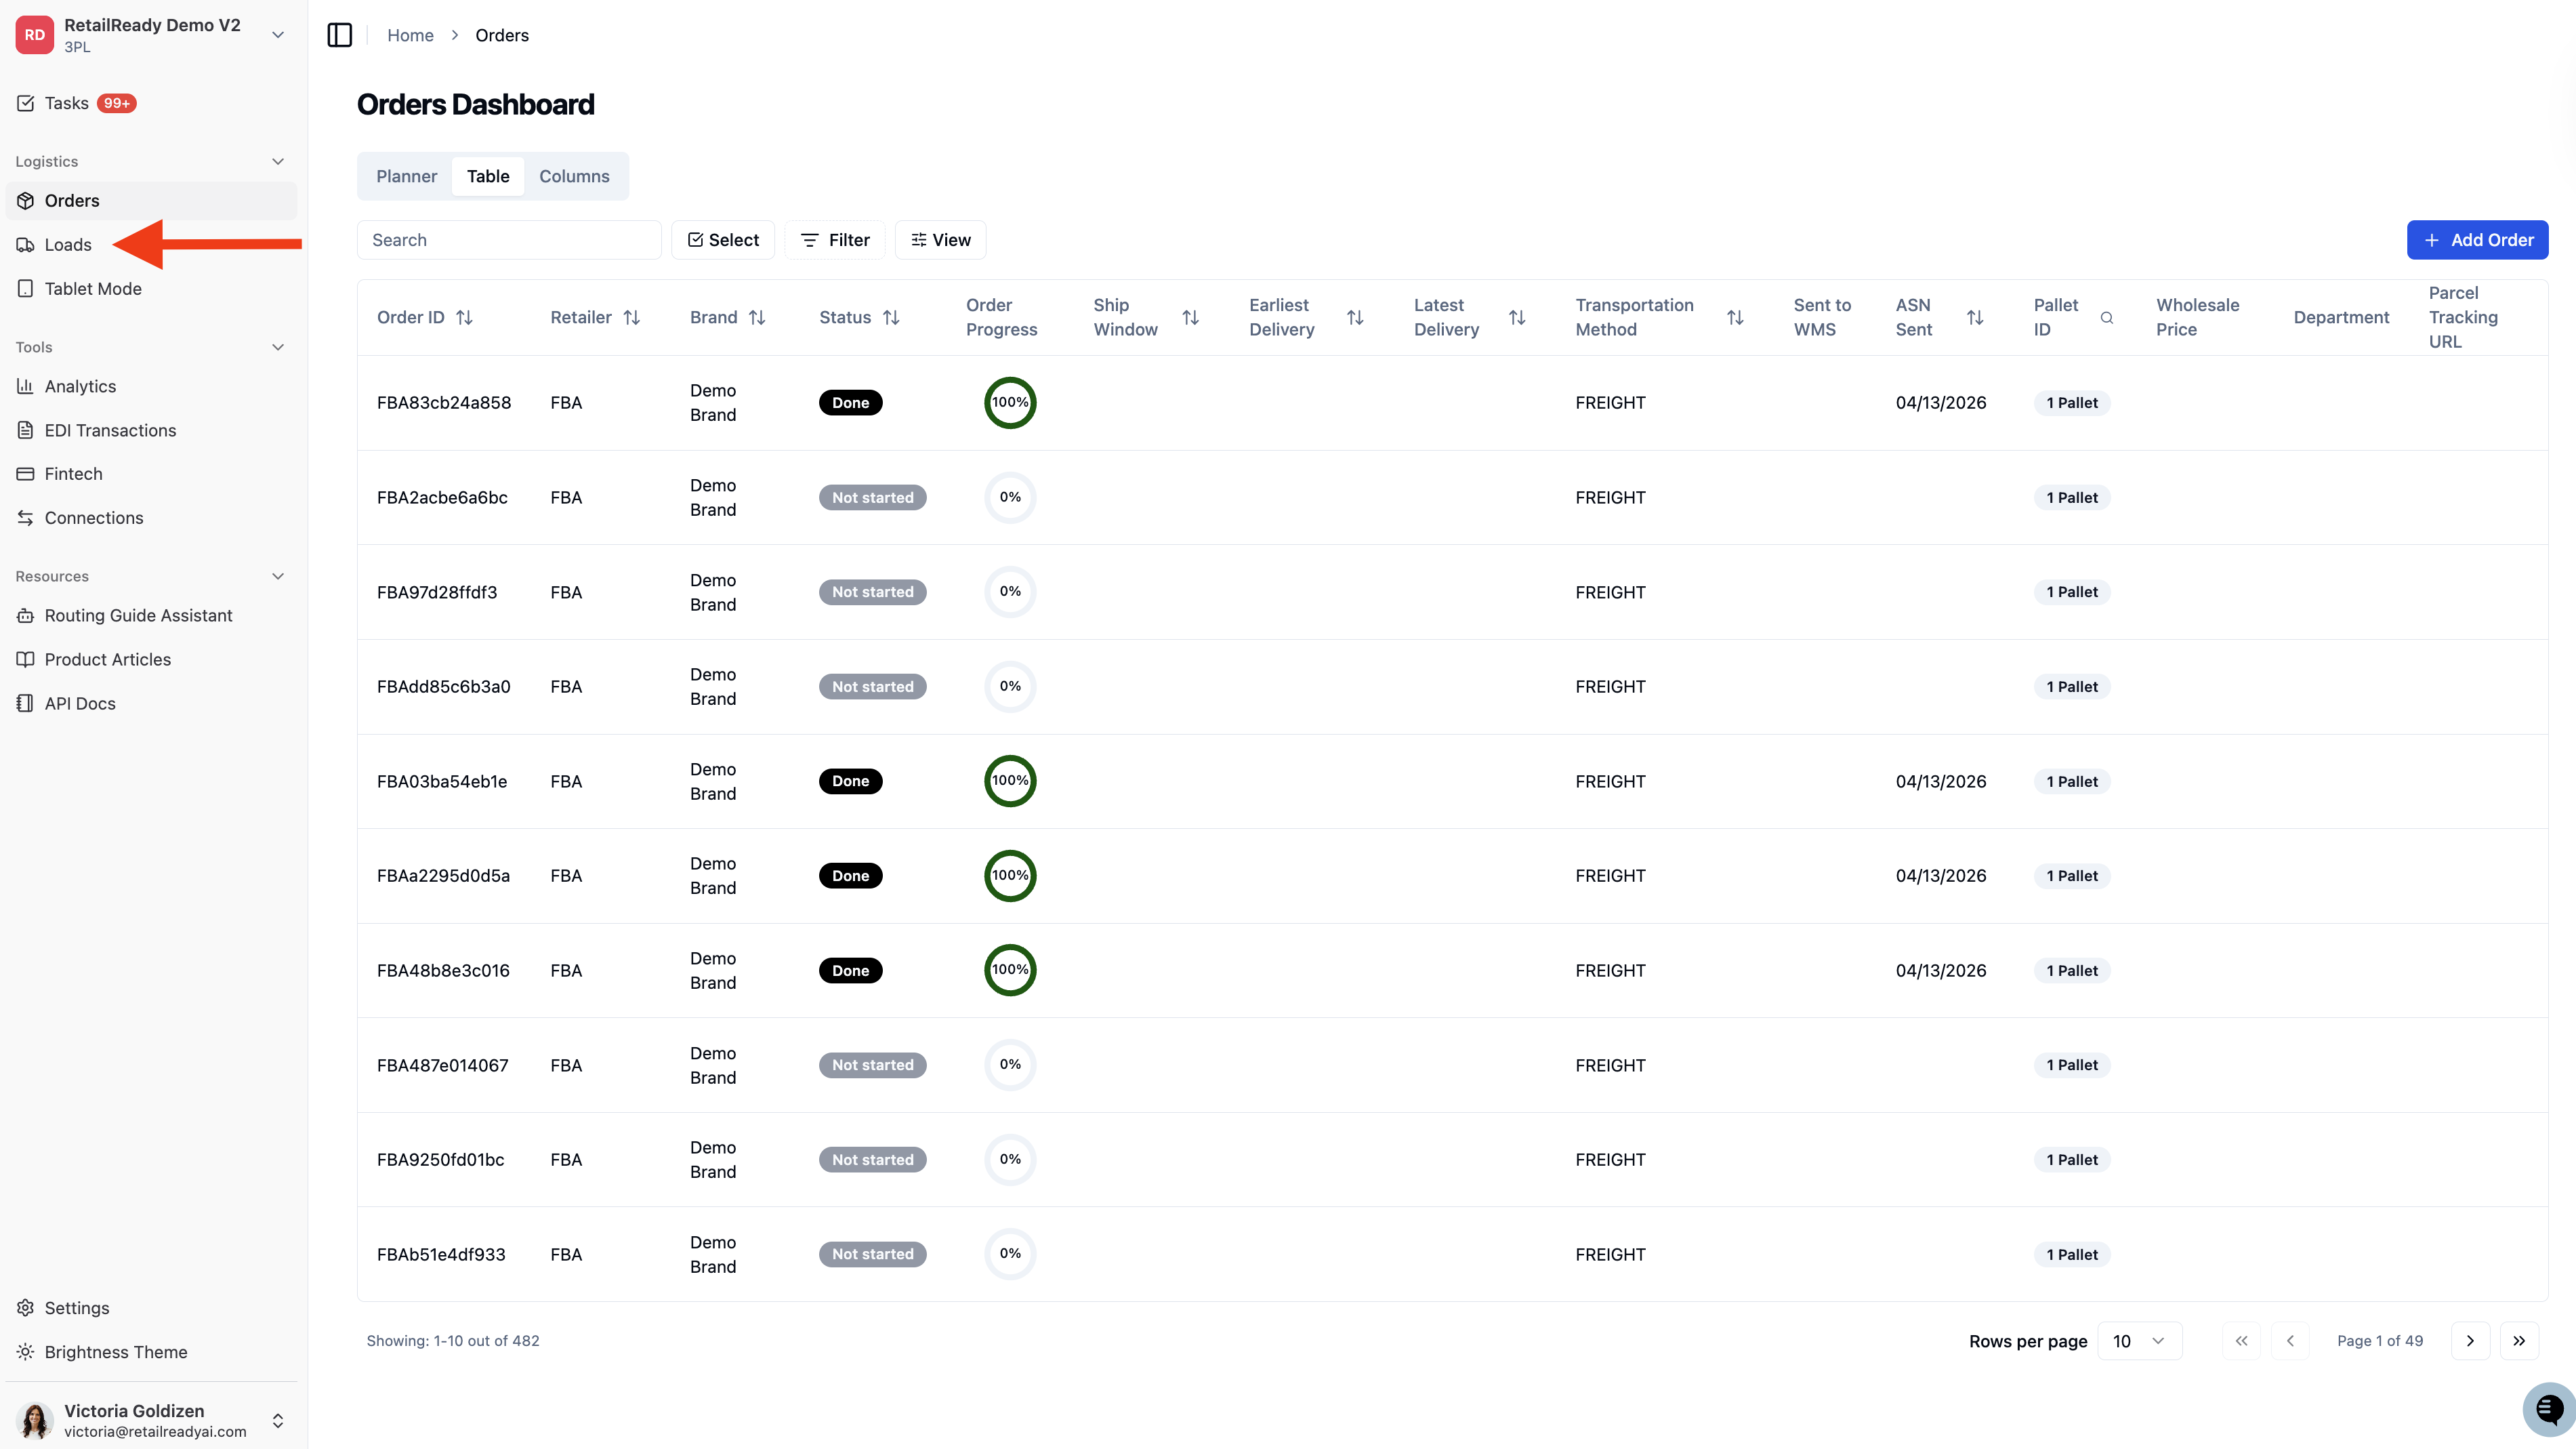Image resolution: width=2576 pixels, height=1449 pixels.
Task: Open Rows per page dropdown
Action: click(2139, 1341)
